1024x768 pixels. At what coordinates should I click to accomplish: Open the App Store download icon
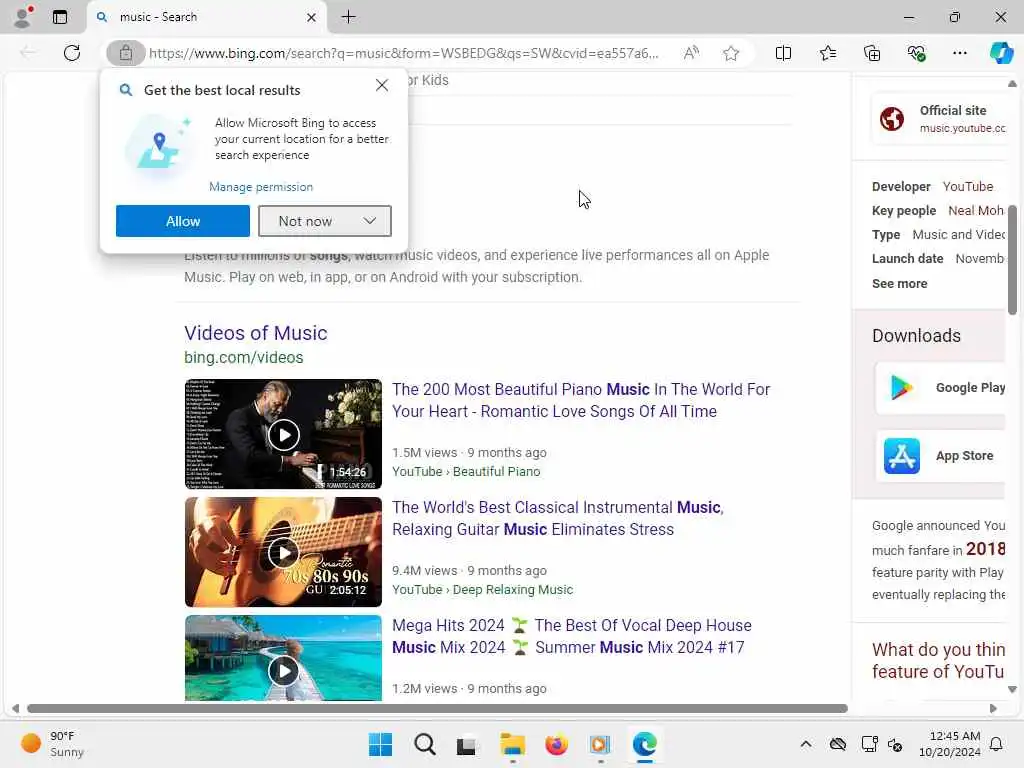pos(902,456)
